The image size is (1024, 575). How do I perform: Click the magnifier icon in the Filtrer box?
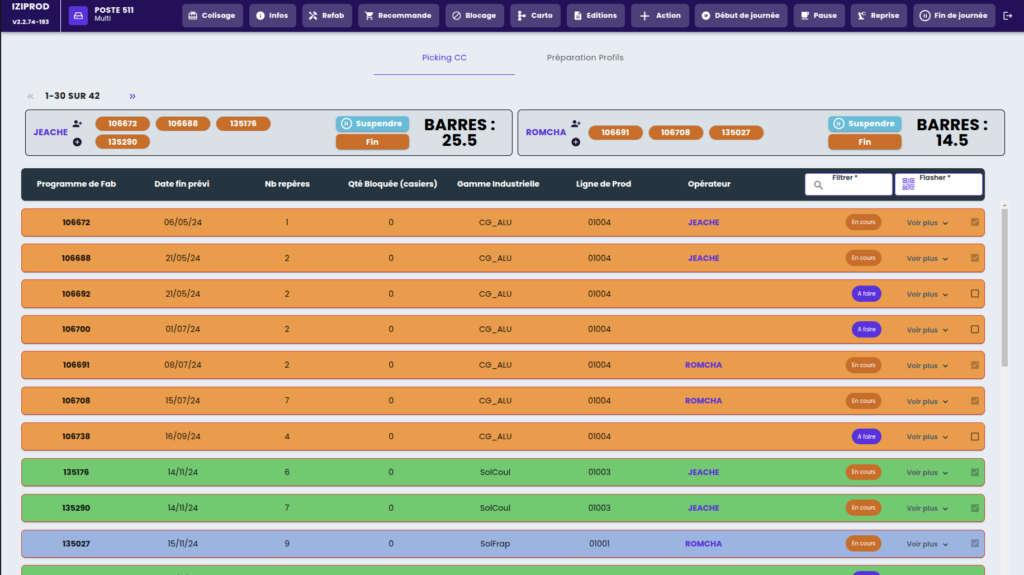tap(818, 185)
